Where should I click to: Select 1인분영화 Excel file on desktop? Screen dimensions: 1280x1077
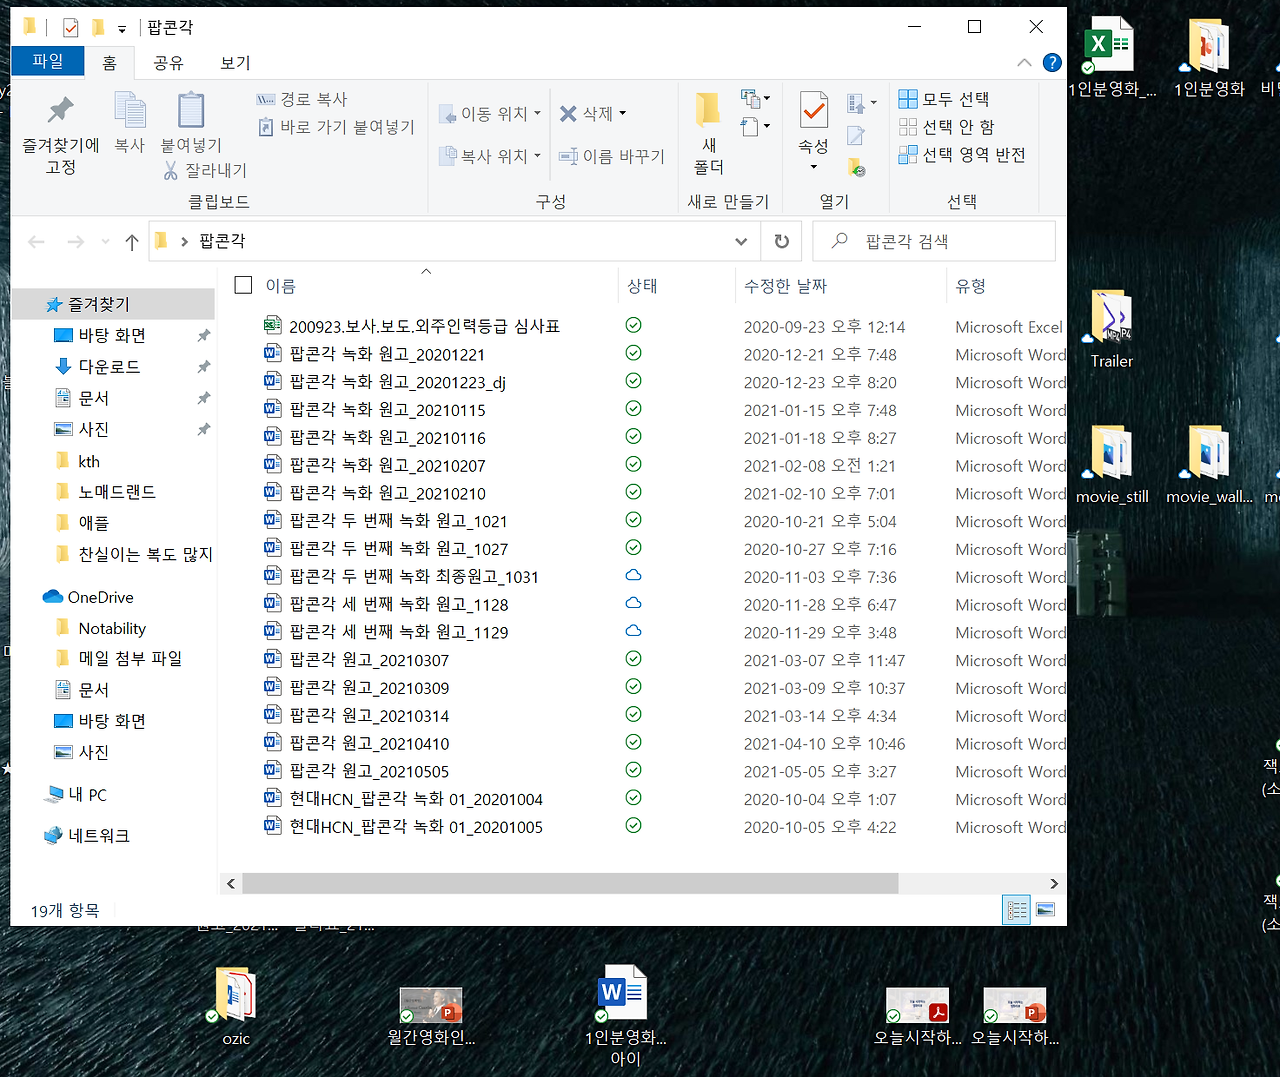click(1110, 57)
